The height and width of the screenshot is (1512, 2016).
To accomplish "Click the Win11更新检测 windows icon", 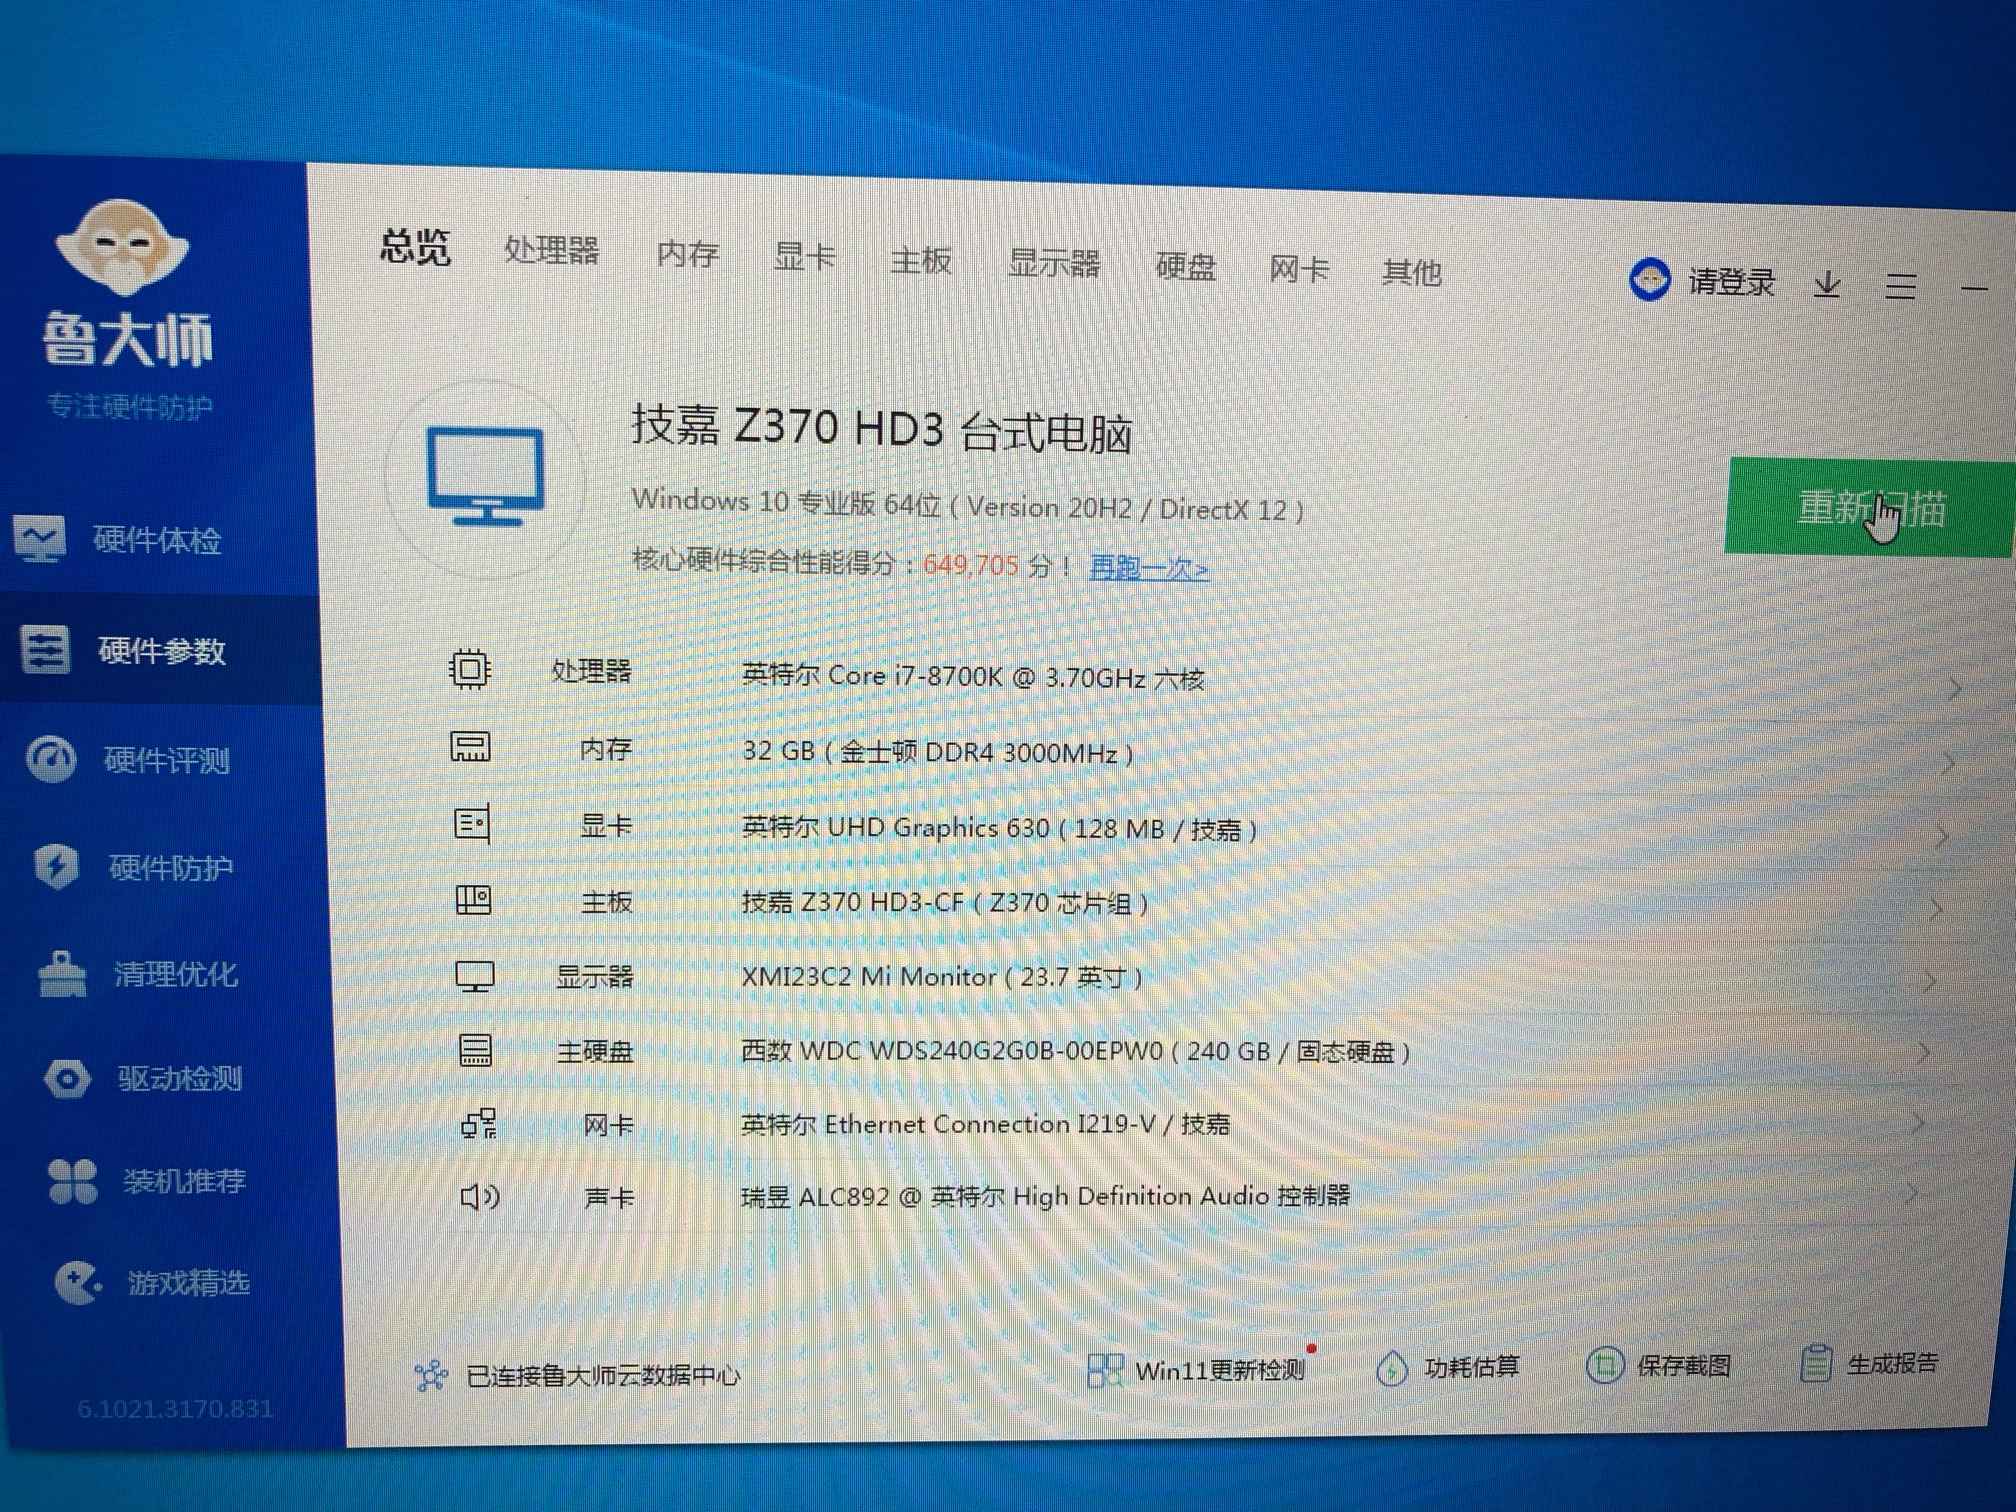I will click(x=1104, y=1370).
